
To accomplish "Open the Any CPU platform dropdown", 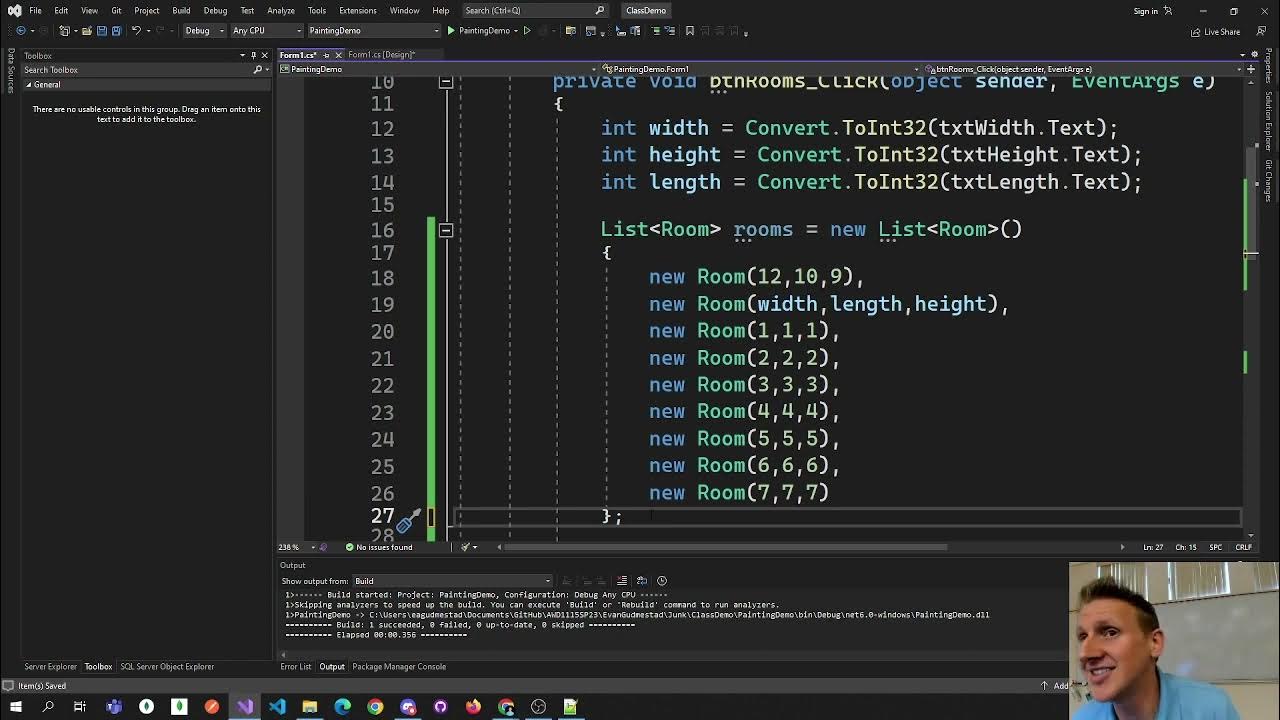I will pyautogui.click(x=265, y=31).
